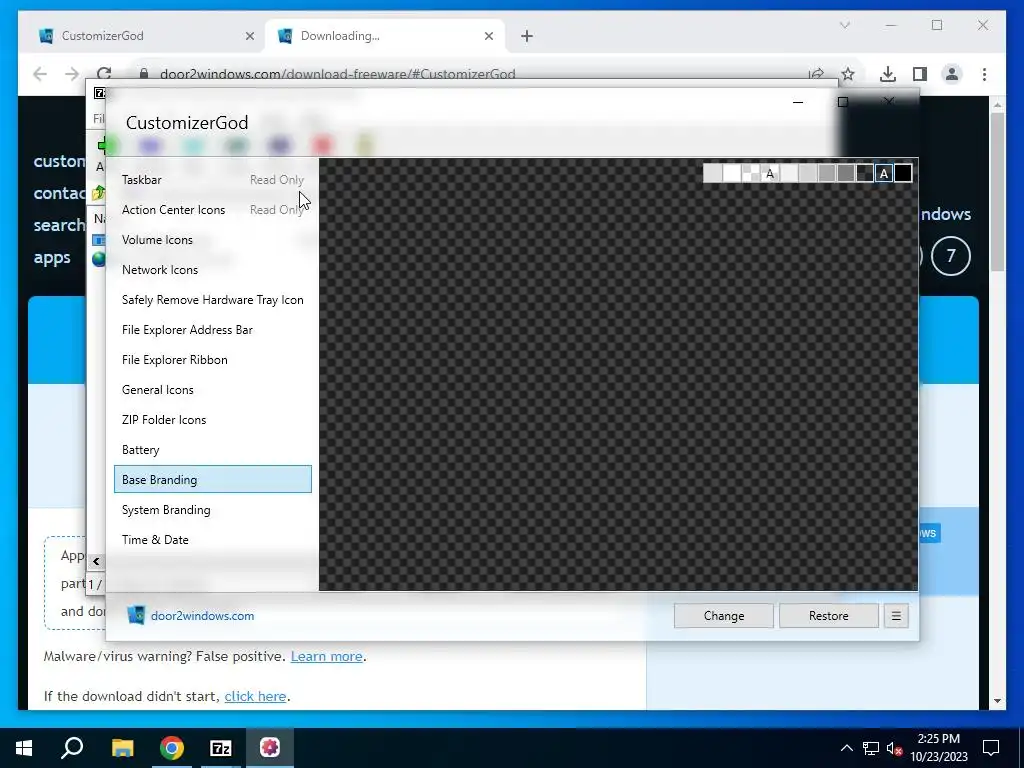The width and height of the screenshot is (1024, 768).
Task: Click the Change button
Action: coord(724,616)
